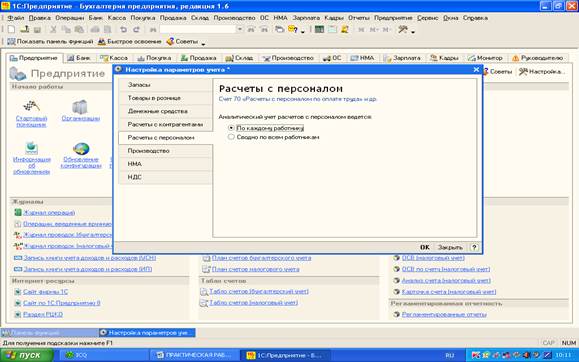The width and height of the screenshot is (579, 362).
Task: Open План счетов бухгалтерского учета link
Action: click(x=261, y=258)
